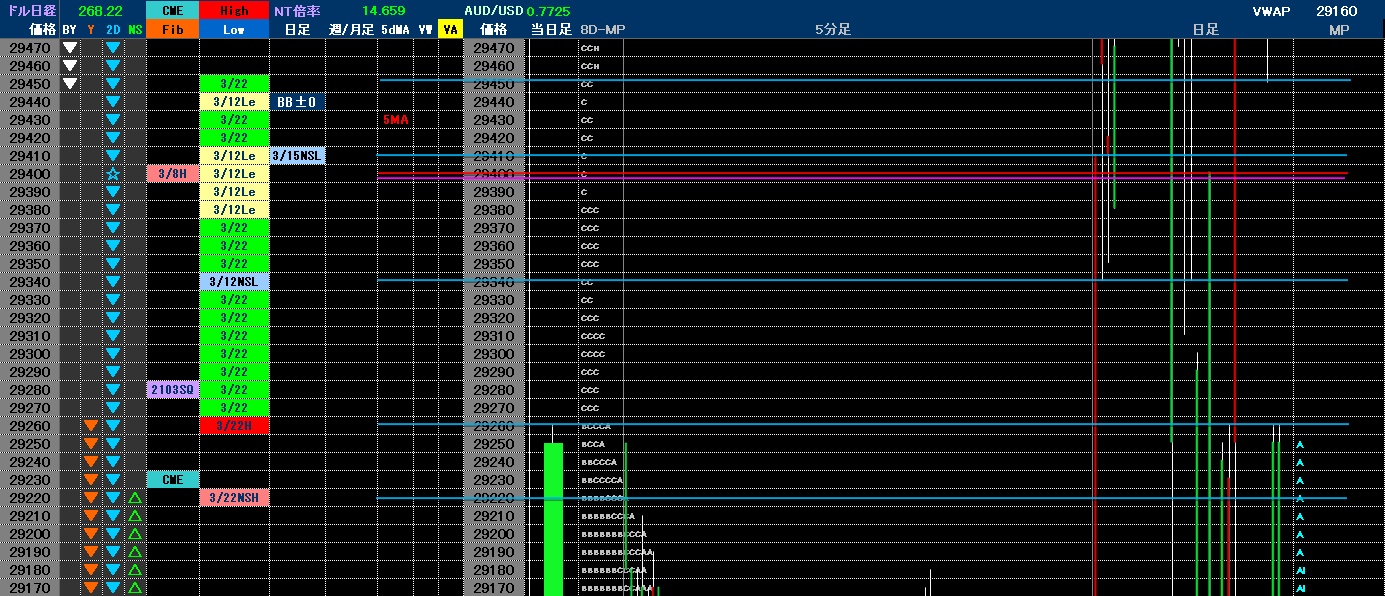The height and width of the screenshot is (596, 1385).
Task: Click the white triangle in the 29460 row
Action: point(69,65)
